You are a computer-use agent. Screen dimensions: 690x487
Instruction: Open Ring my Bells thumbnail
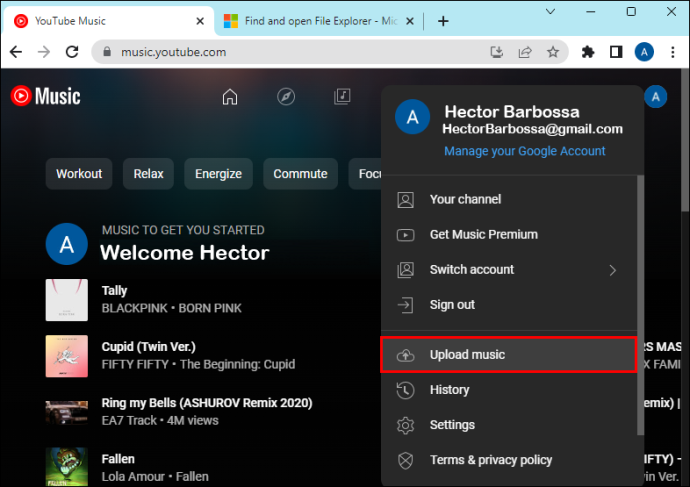tap(67, 412)
